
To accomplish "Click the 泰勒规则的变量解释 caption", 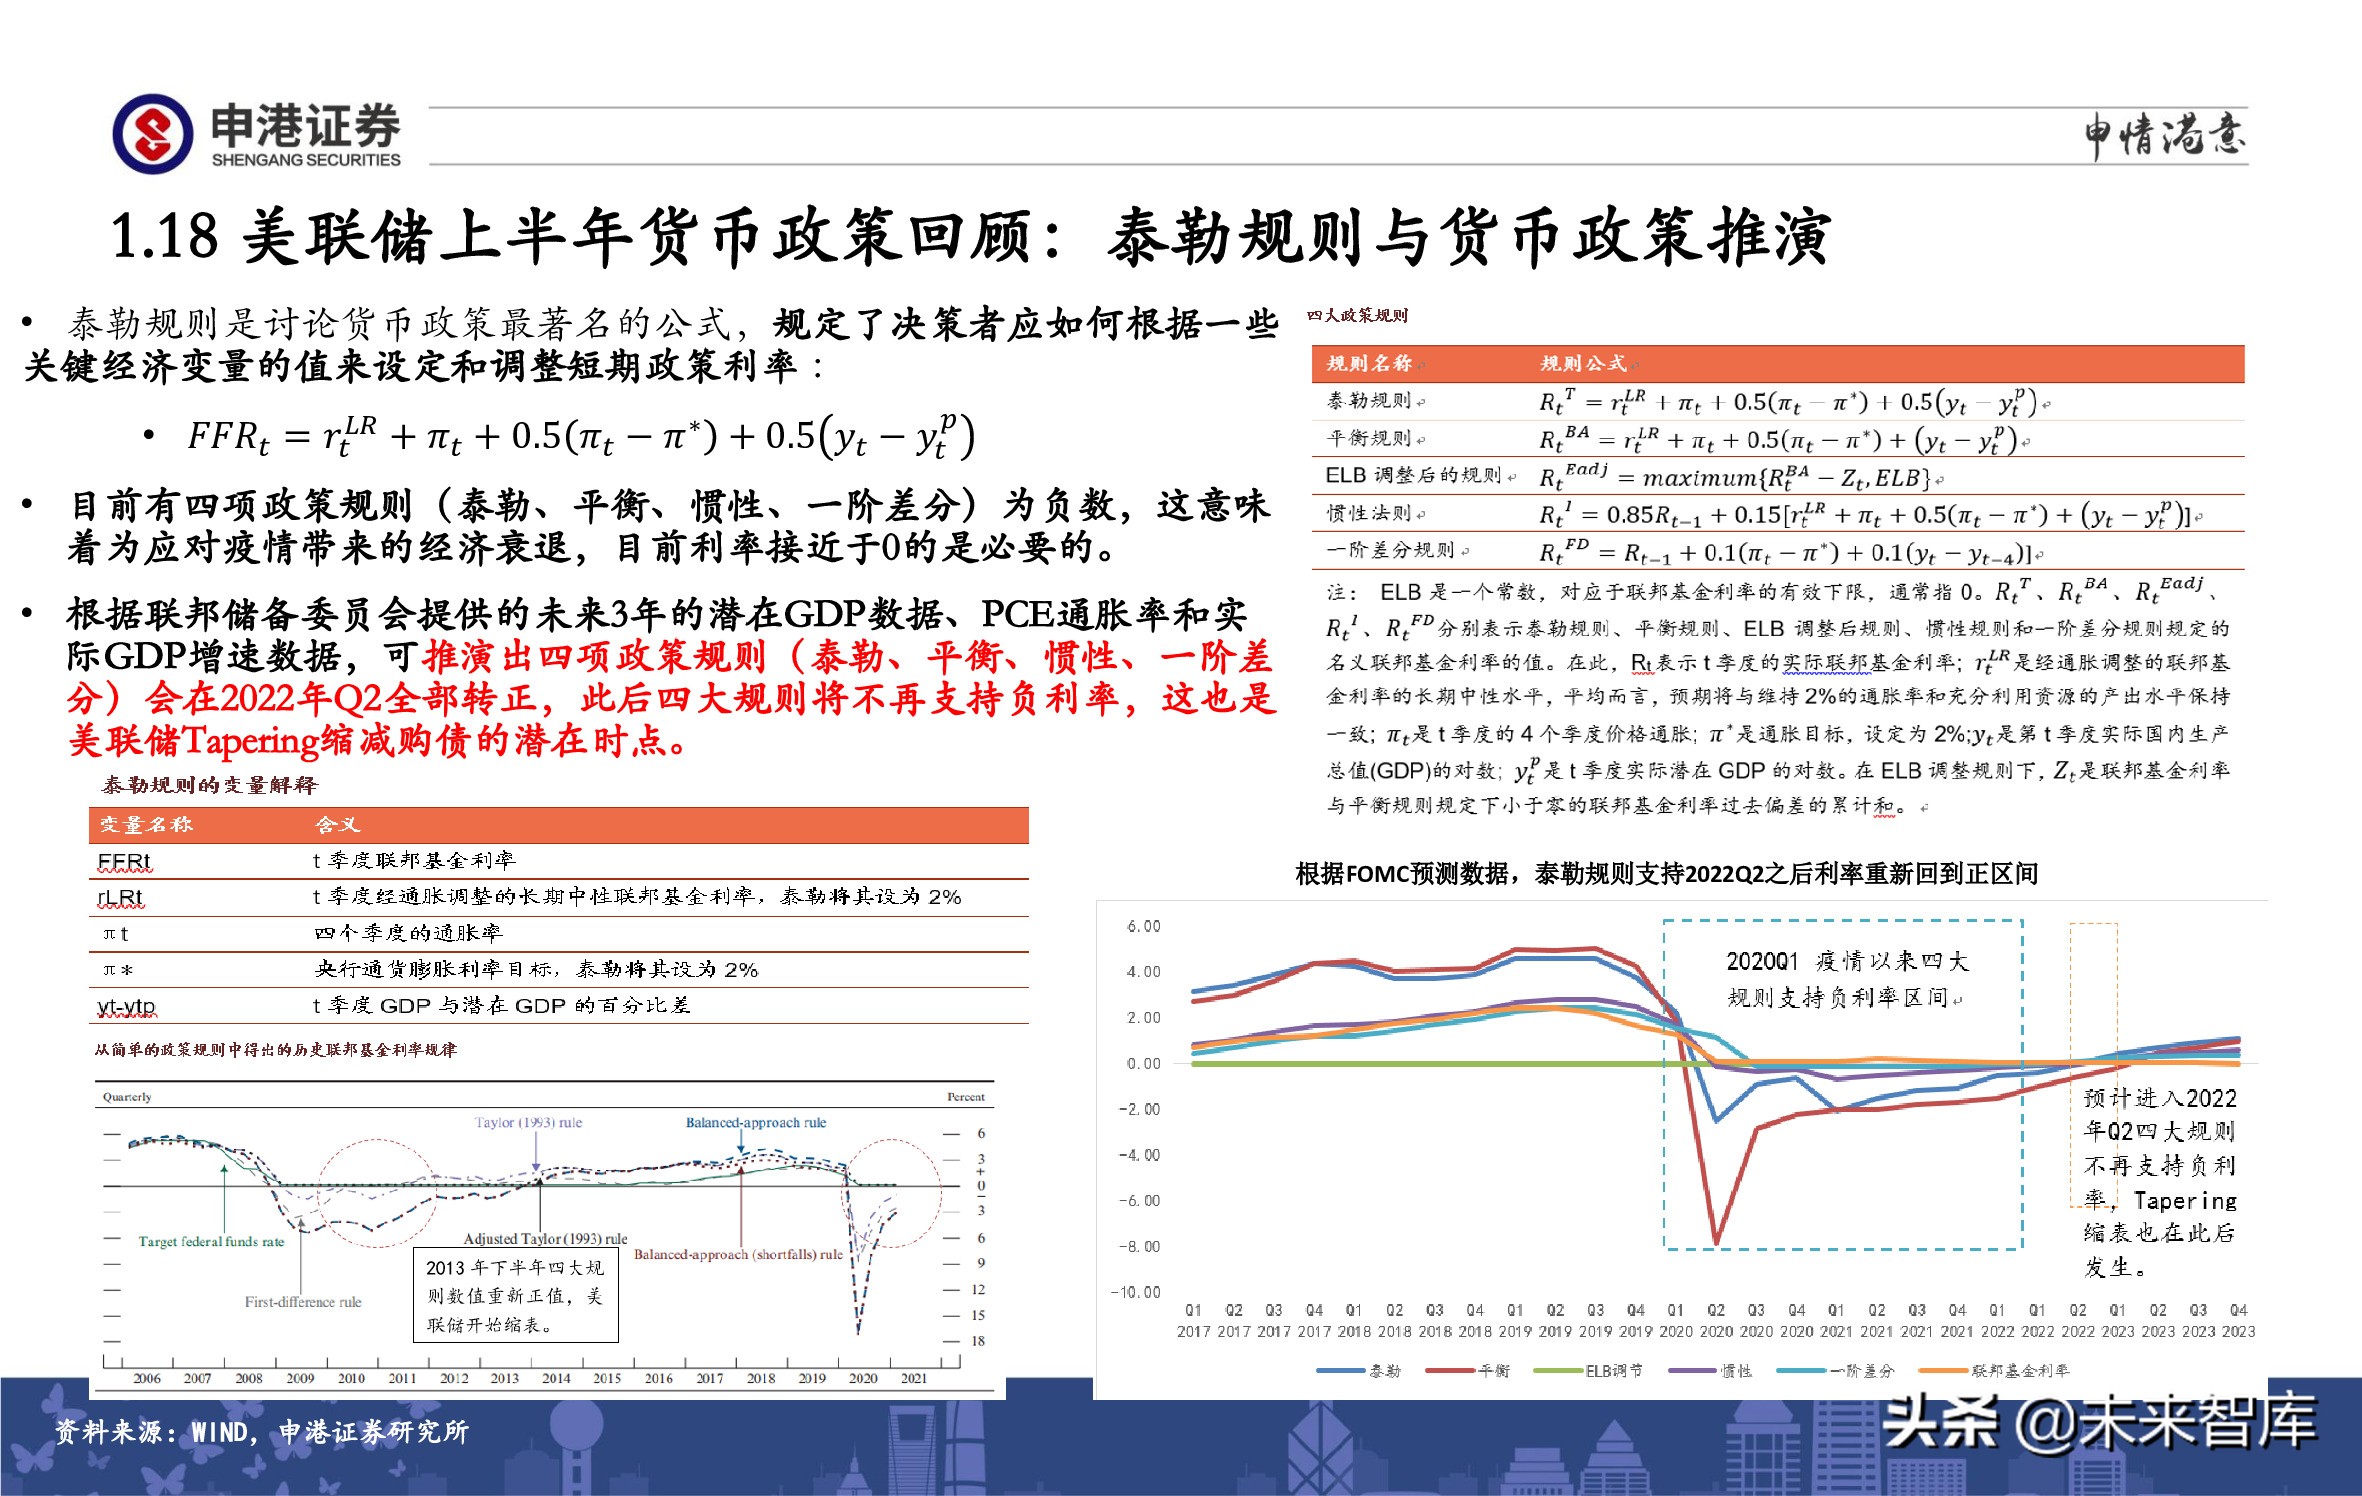I will [x=210, y=785].
